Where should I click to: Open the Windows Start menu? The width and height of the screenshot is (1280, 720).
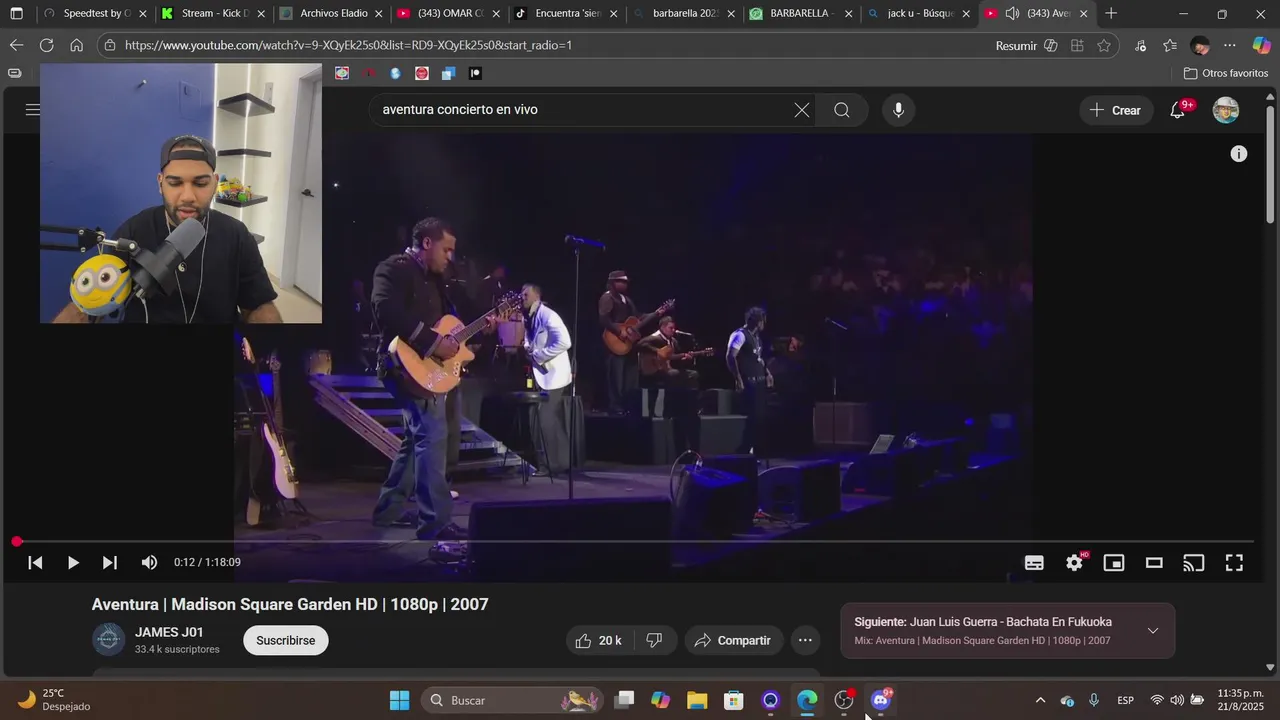[399, 700]
